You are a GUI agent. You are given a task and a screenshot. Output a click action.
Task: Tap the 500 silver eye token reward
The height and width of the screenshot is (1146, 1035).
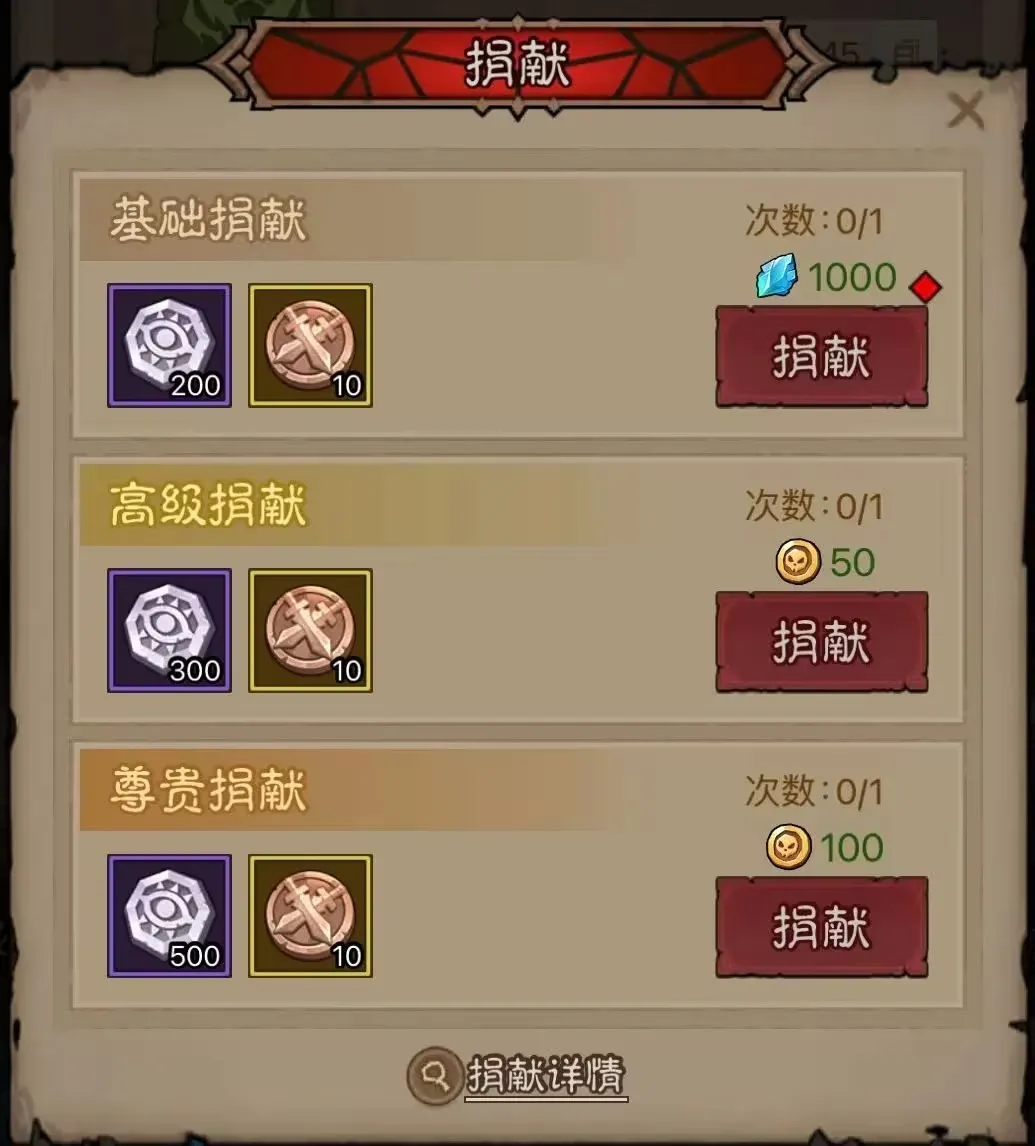[170, 916]
